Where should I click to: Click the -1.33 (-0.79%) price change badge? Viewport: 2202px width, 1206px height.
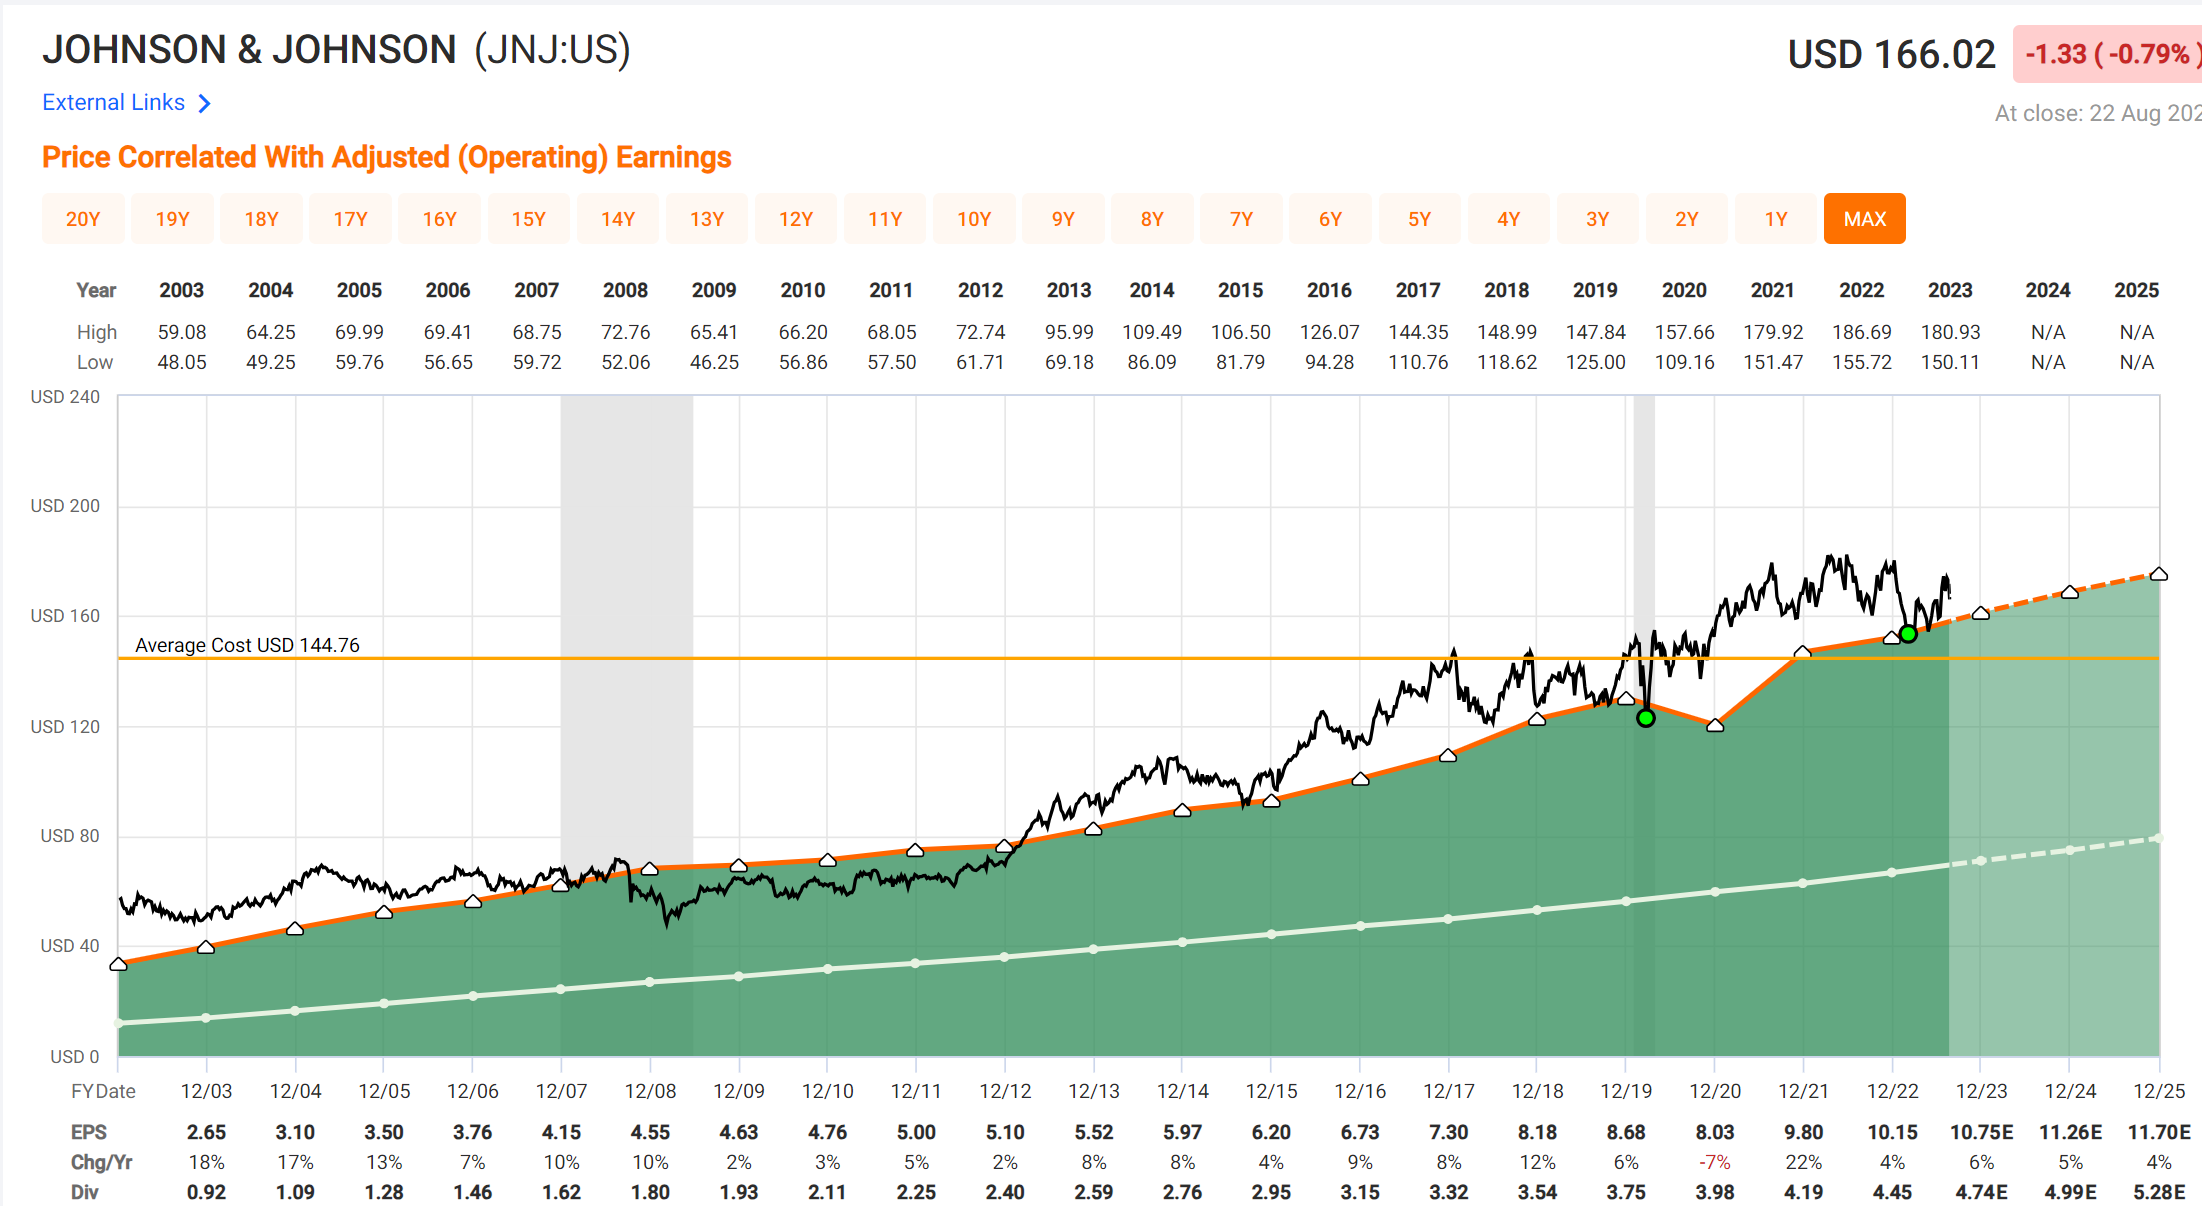tap(2105, 54)
